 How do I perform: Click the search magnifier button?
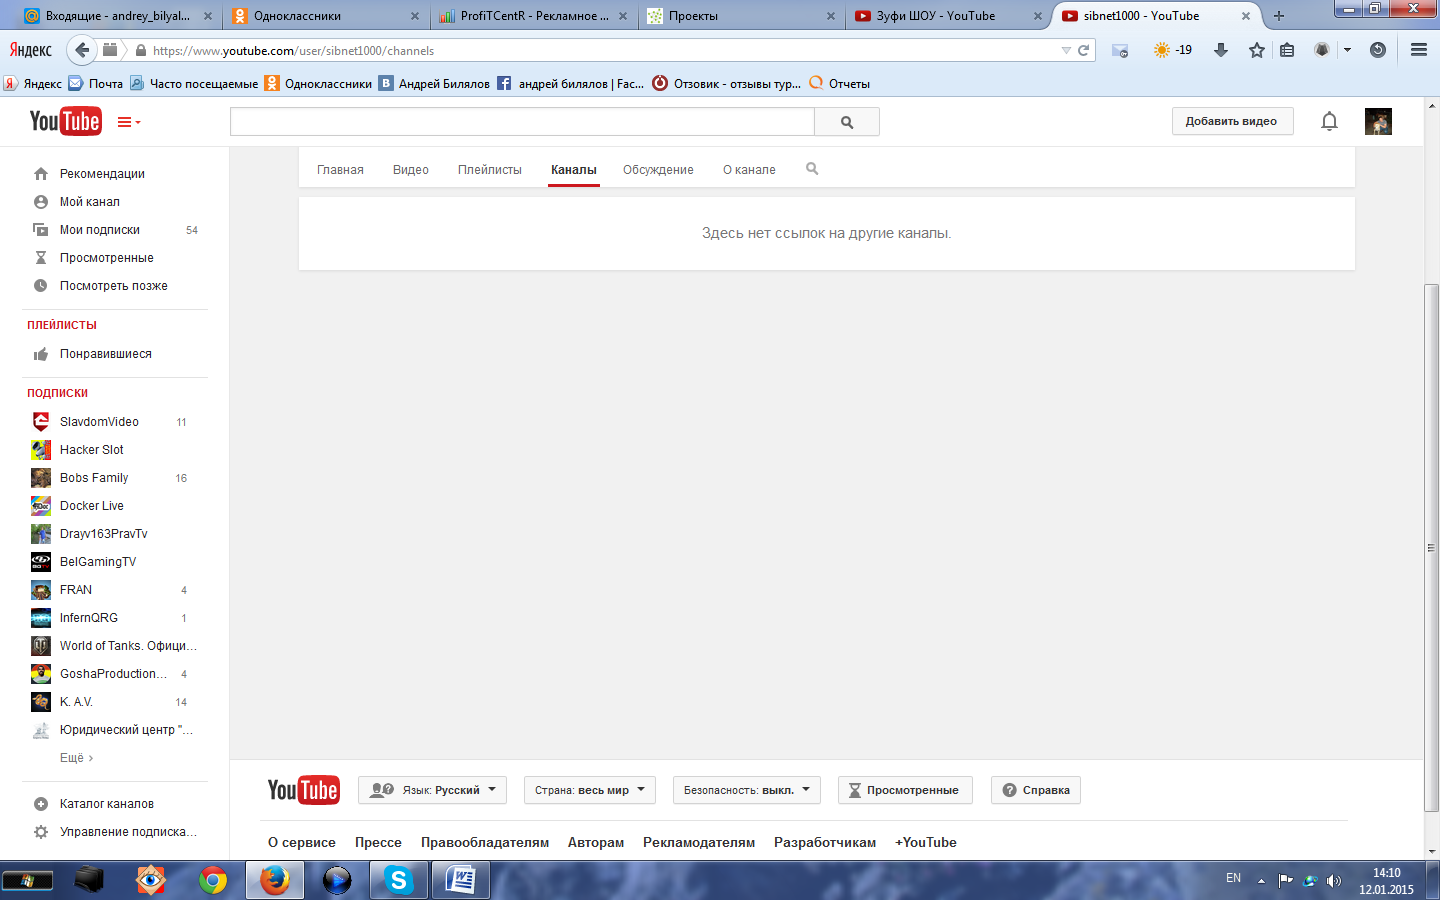coord(847,122)
